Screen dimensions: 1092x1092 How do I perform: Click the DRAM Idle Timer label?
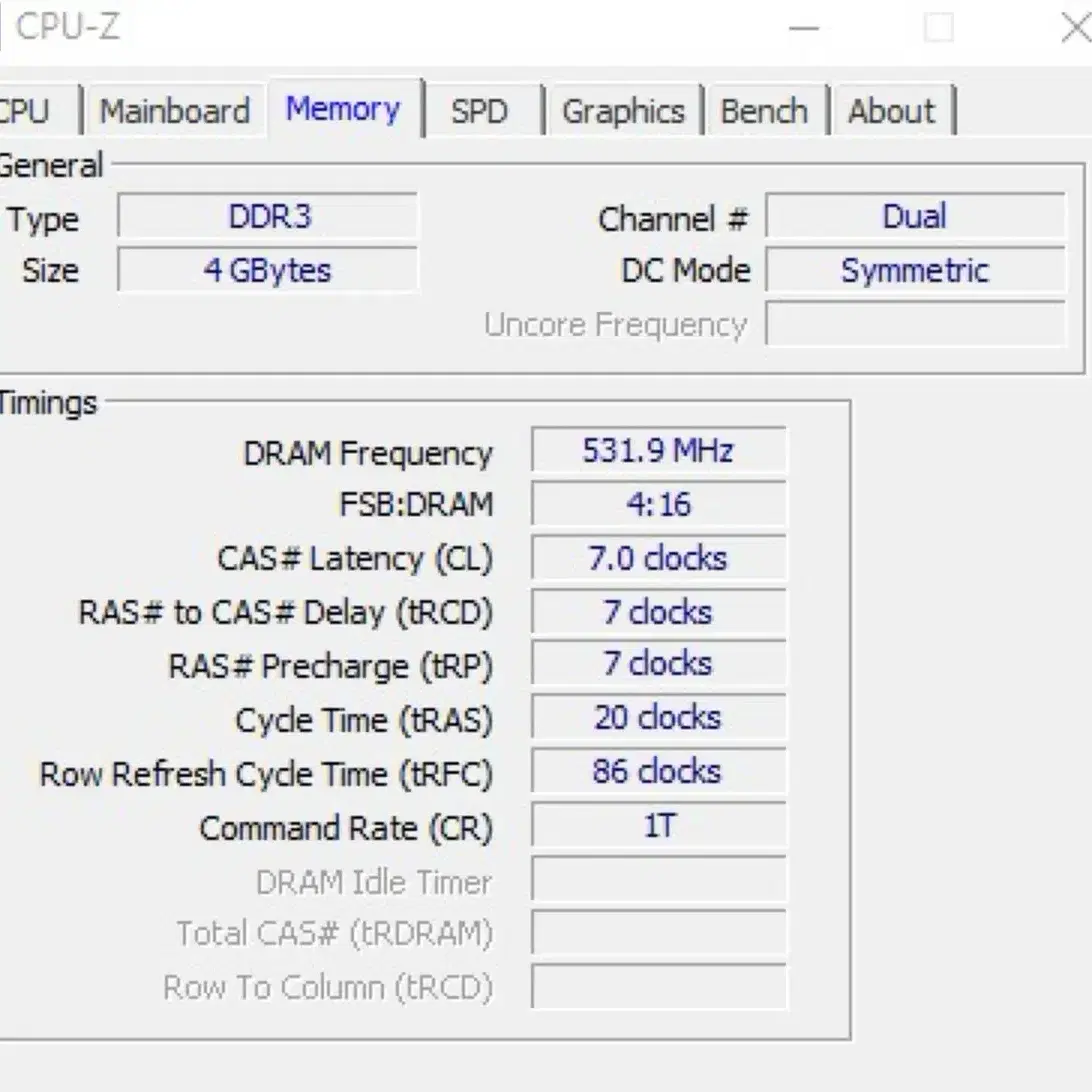coord(375,882)
